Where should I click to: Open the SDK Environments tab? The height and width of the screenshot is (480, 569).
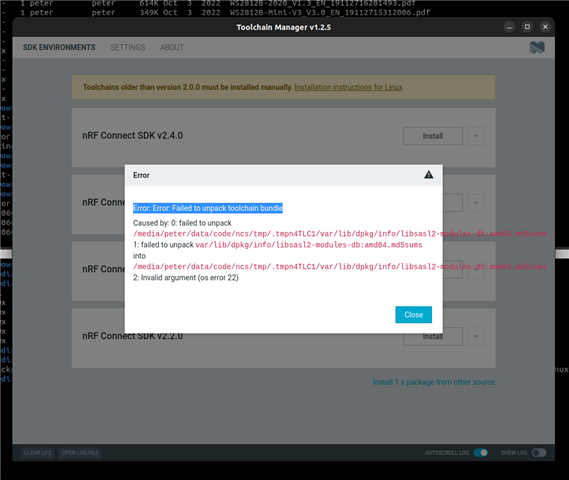pos(59,48)
